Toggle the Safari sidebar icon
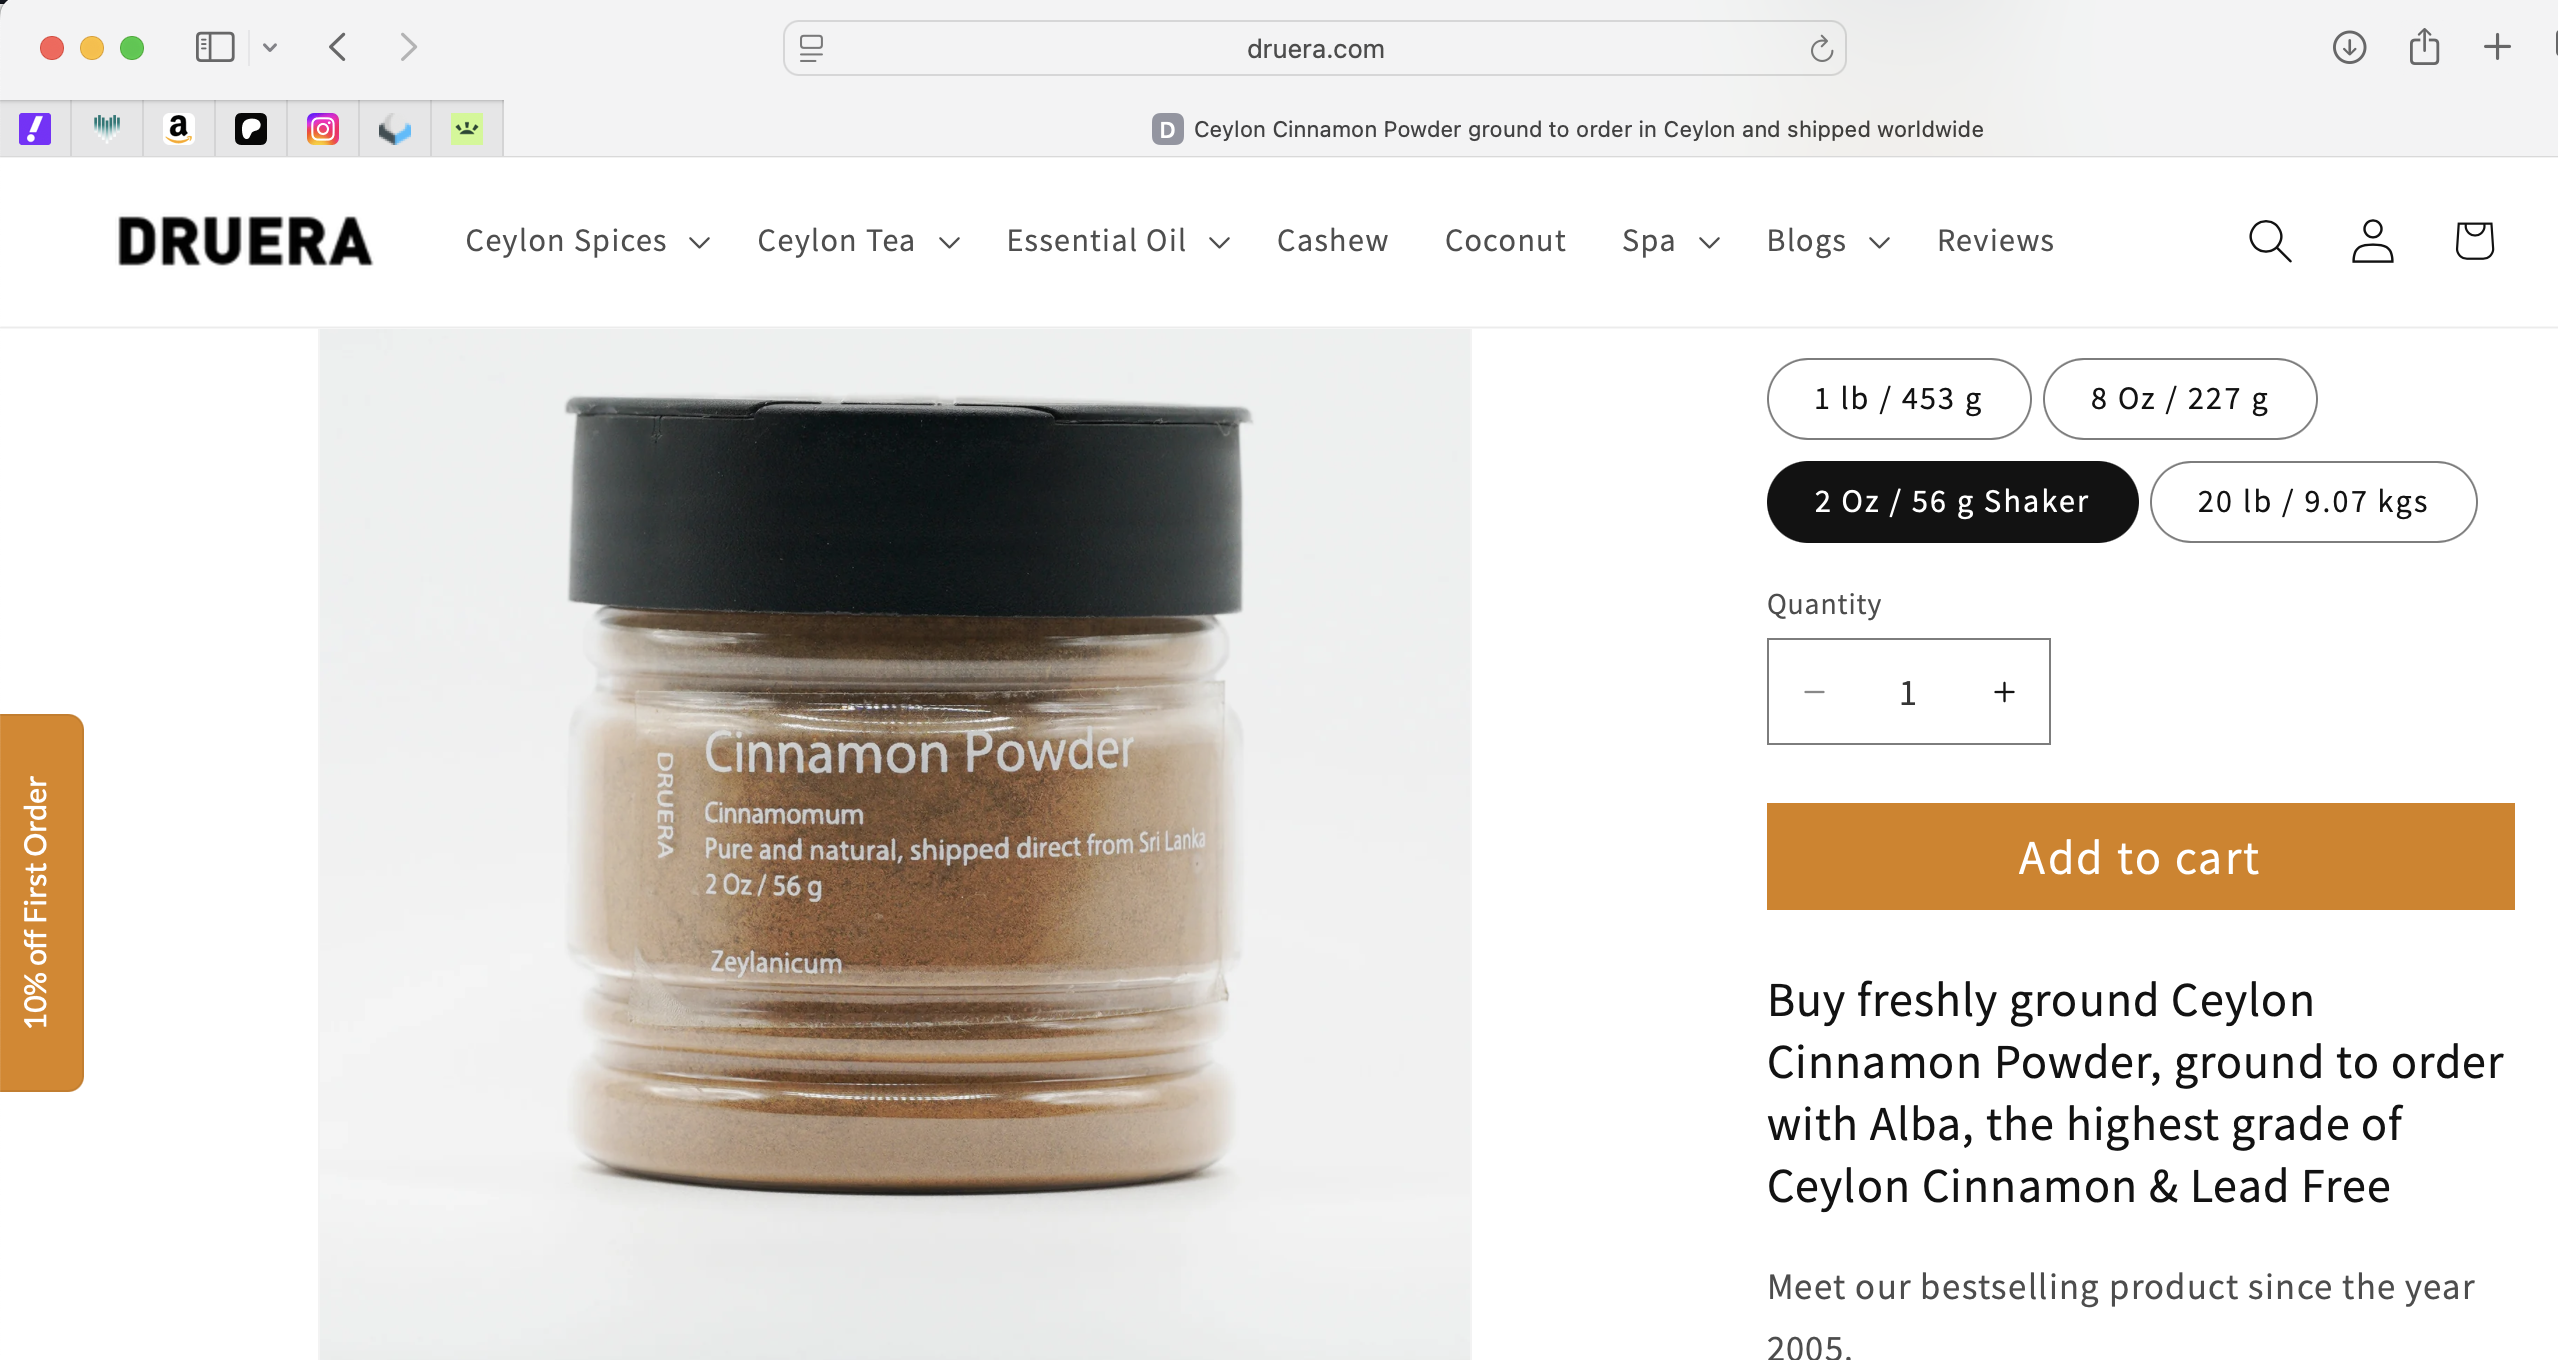 point(215,47)
